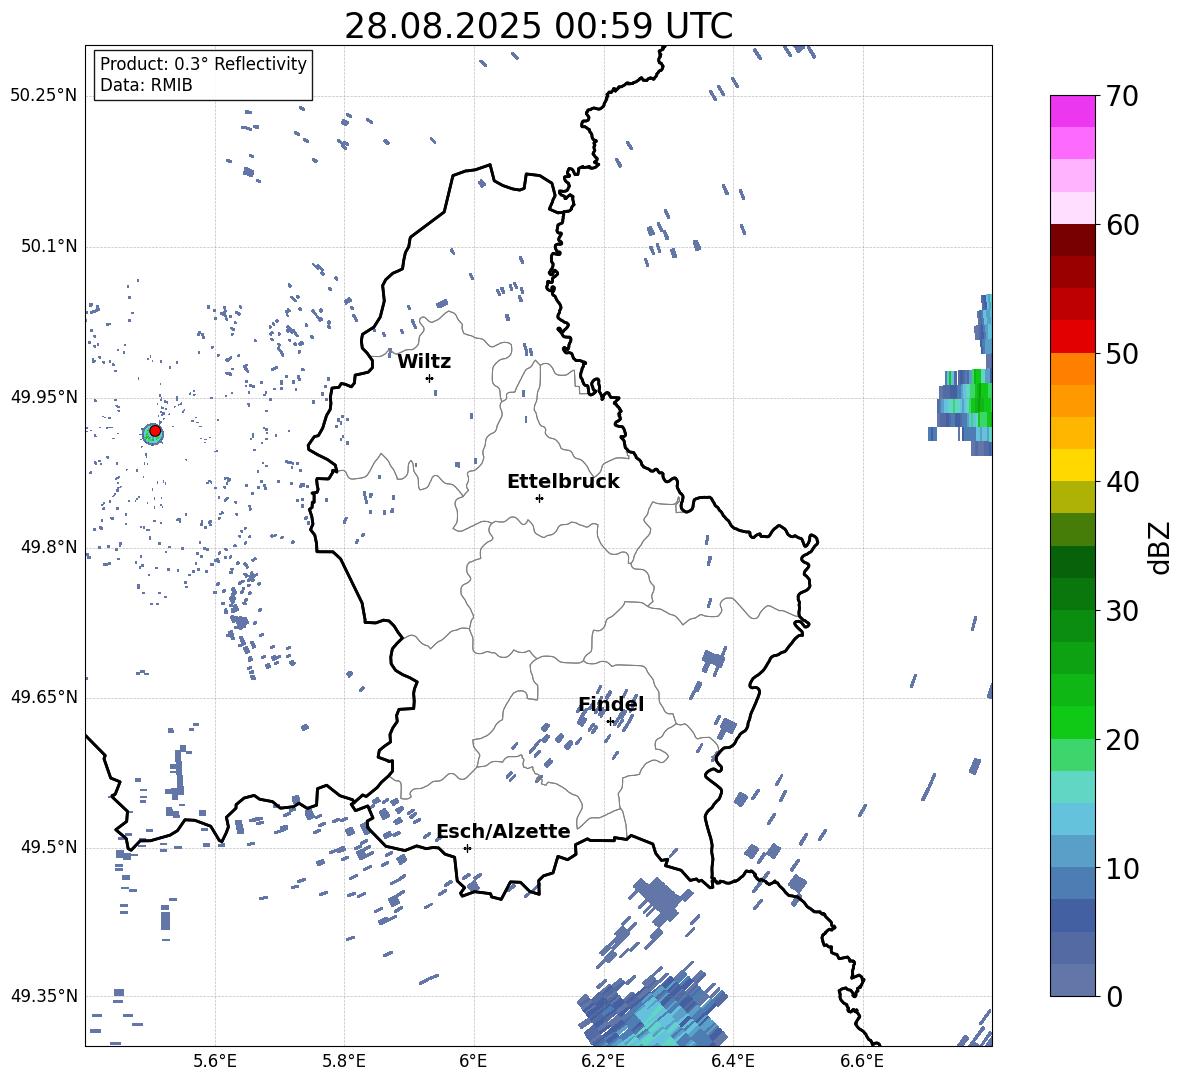The height and width of the screenshot is (1081, 1184).
Task: Click the Esch/Alzette city label
Action: click(503, 832)
